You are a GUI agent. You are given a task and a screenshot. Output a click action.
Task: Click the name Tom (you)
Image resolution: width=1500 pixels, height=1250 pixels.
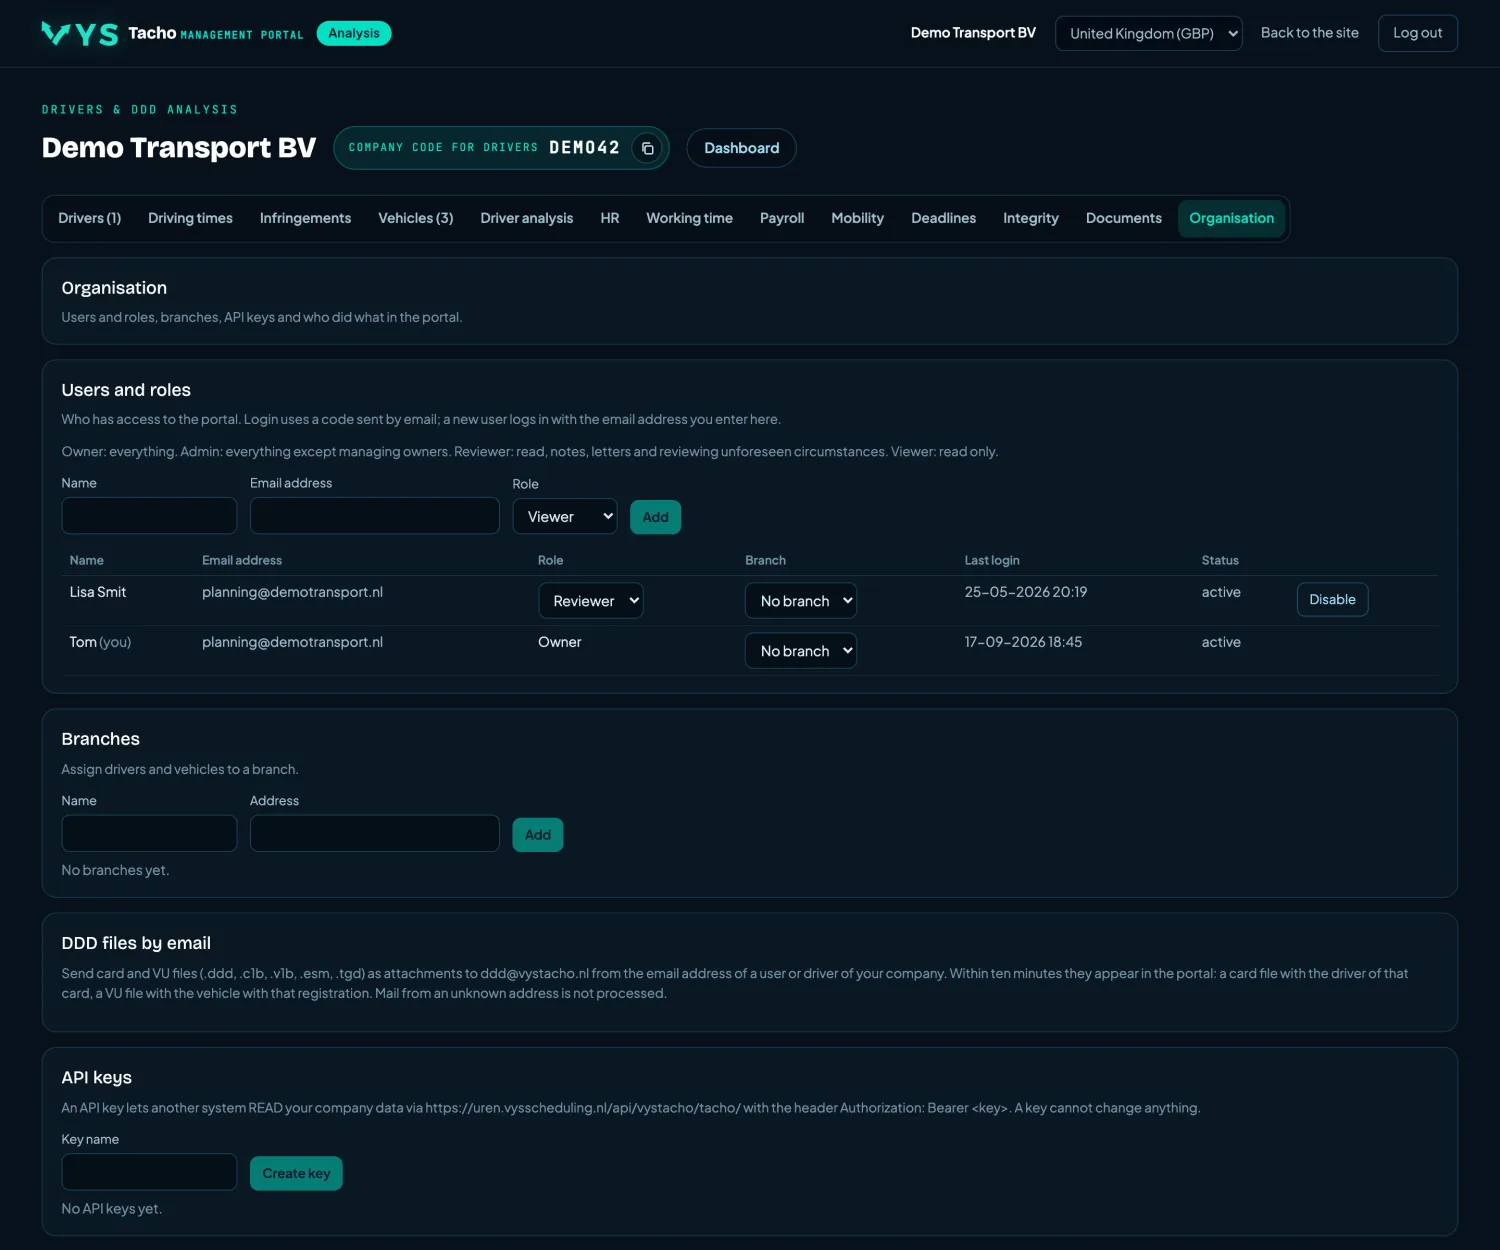100,642
